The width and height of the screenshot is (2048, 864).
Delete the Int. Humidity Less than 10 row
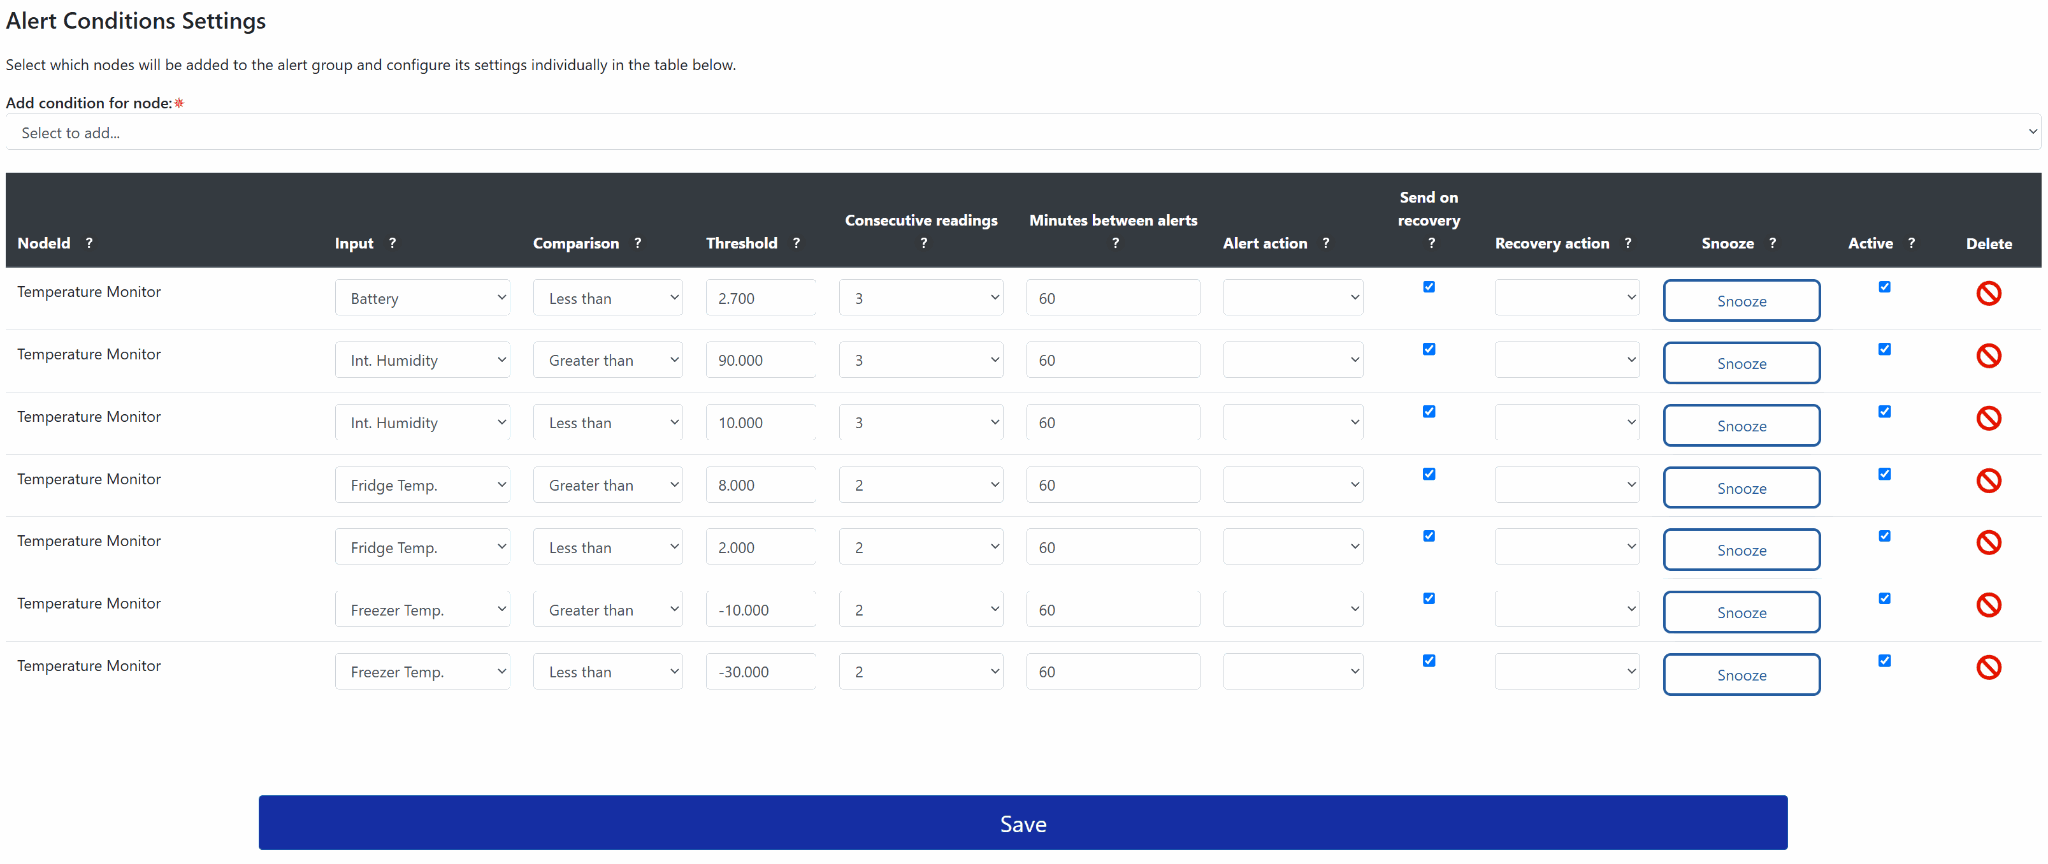(1988, 418)
